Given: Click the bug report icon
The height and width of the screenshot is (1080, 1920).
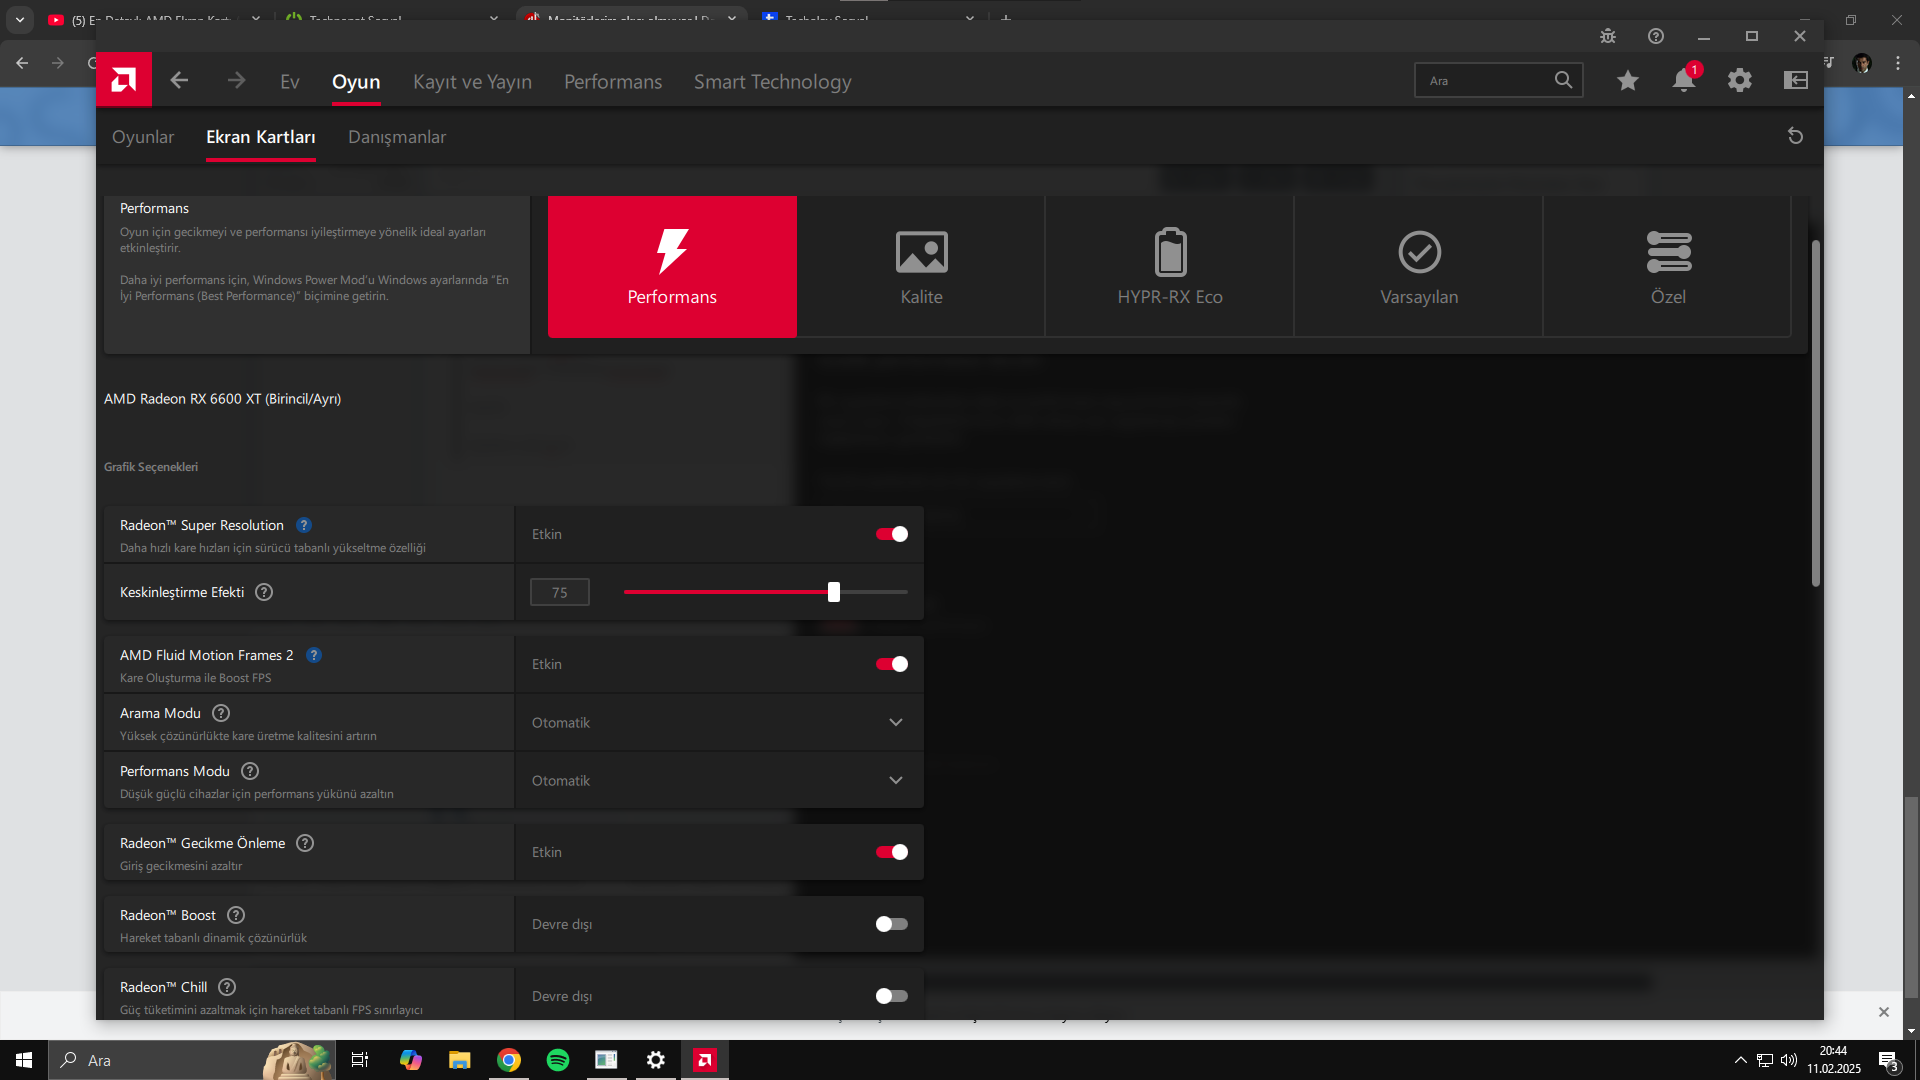Looking at the screenshot, I should (1608, 36).
